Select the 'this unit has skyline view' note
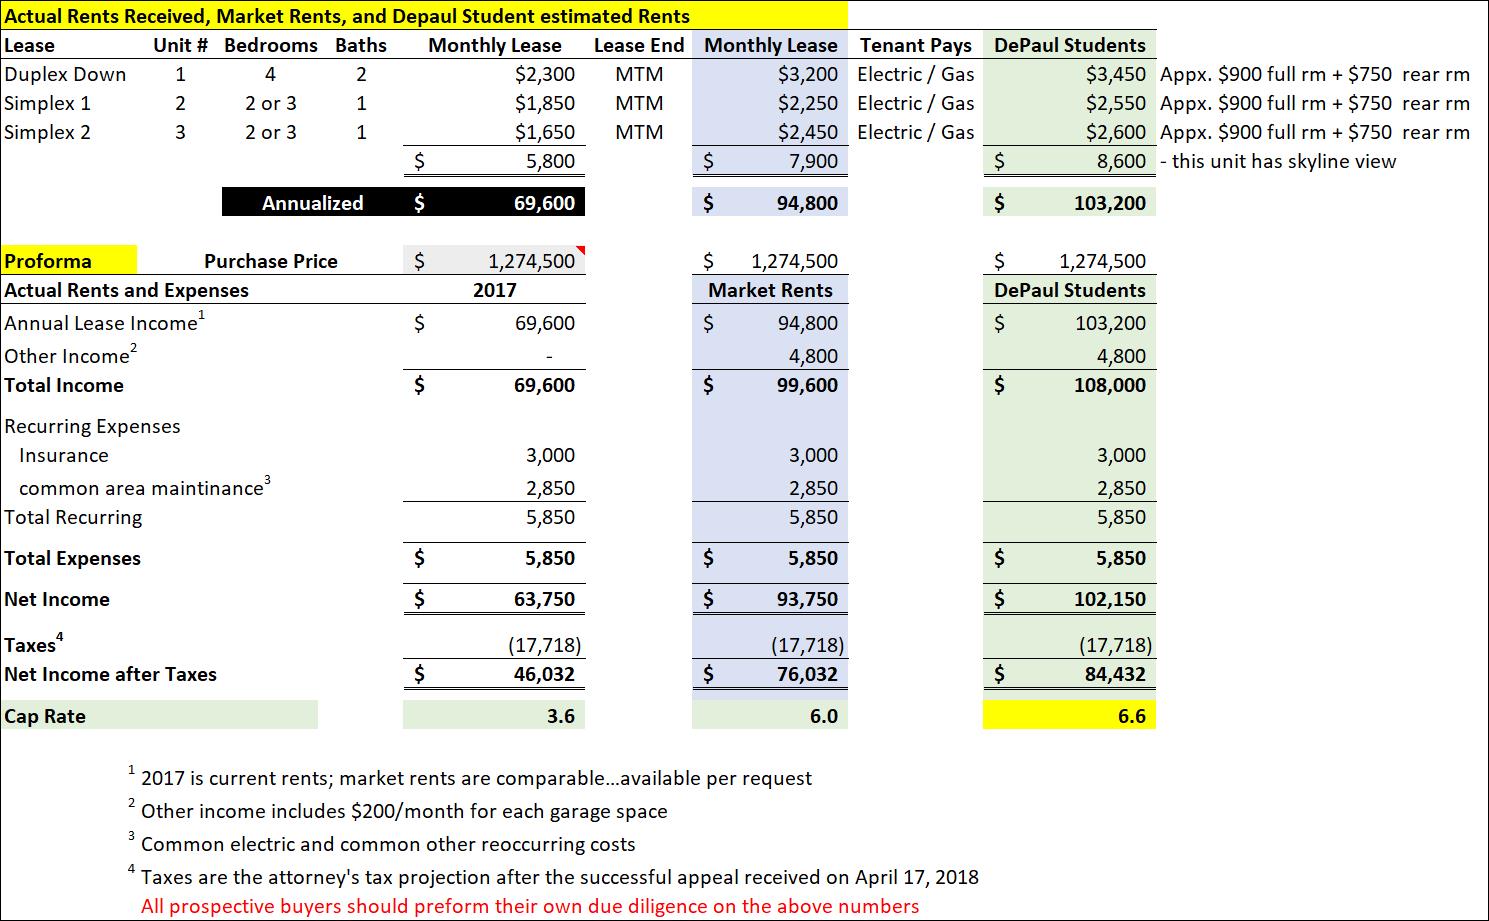Image resolution: width=1489 pixels, height=921 pixels. tap(1278, 161)
